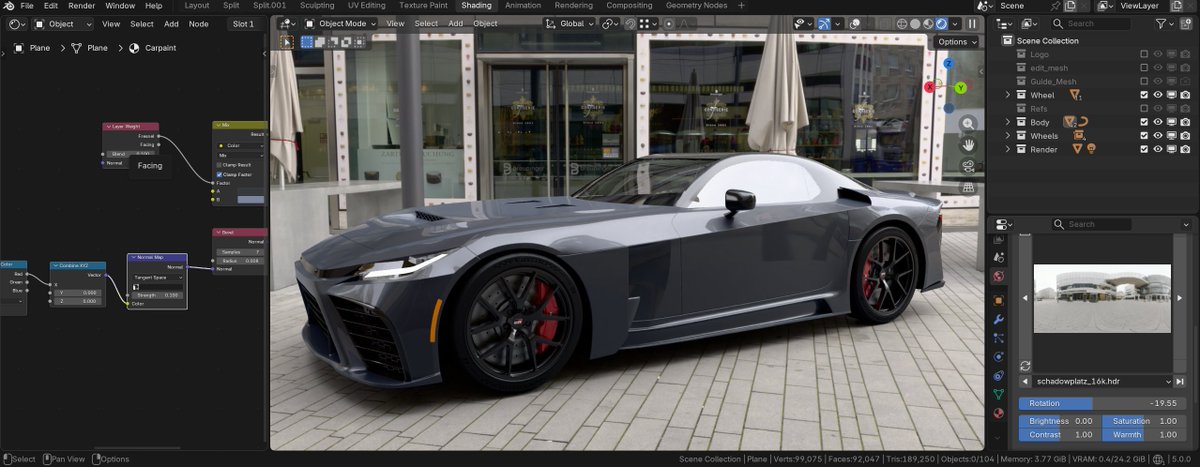Image resolution: width=1200 pixels, height=467 pixels.
Task: Open the Render menu
Action: click(x=82, y=6)
